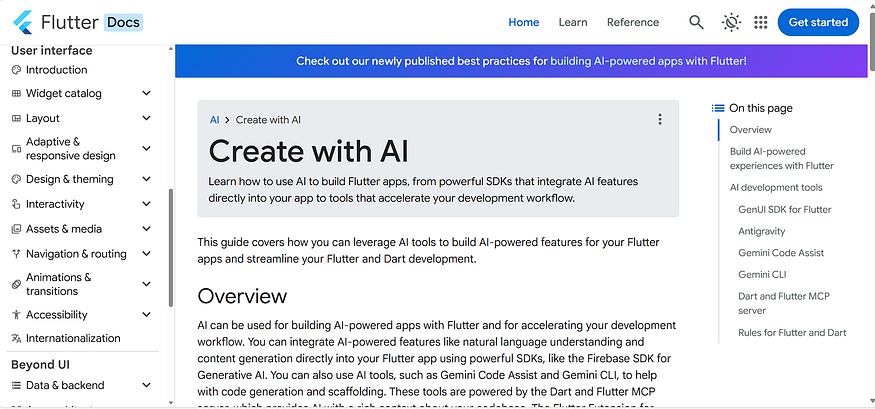Jump to Gemini Code Assist section
The height and width of the screenshot is (409, 875).
tap(781, 253)
